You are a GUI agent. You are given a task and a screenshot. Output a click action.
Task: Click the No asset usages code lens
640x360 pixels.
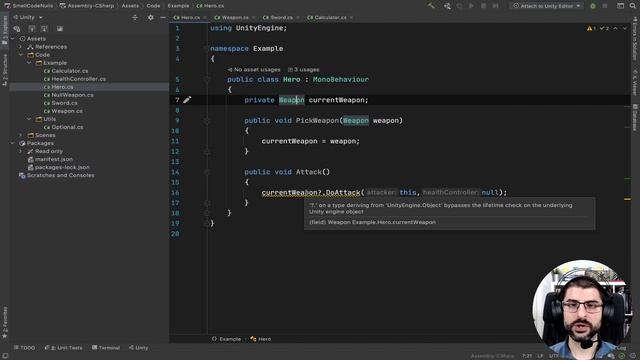254,70
